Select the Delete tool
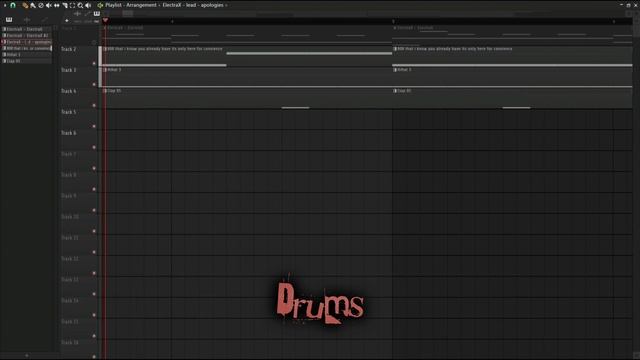The width and height of the screenshot is (640, 360). point(41,5)
